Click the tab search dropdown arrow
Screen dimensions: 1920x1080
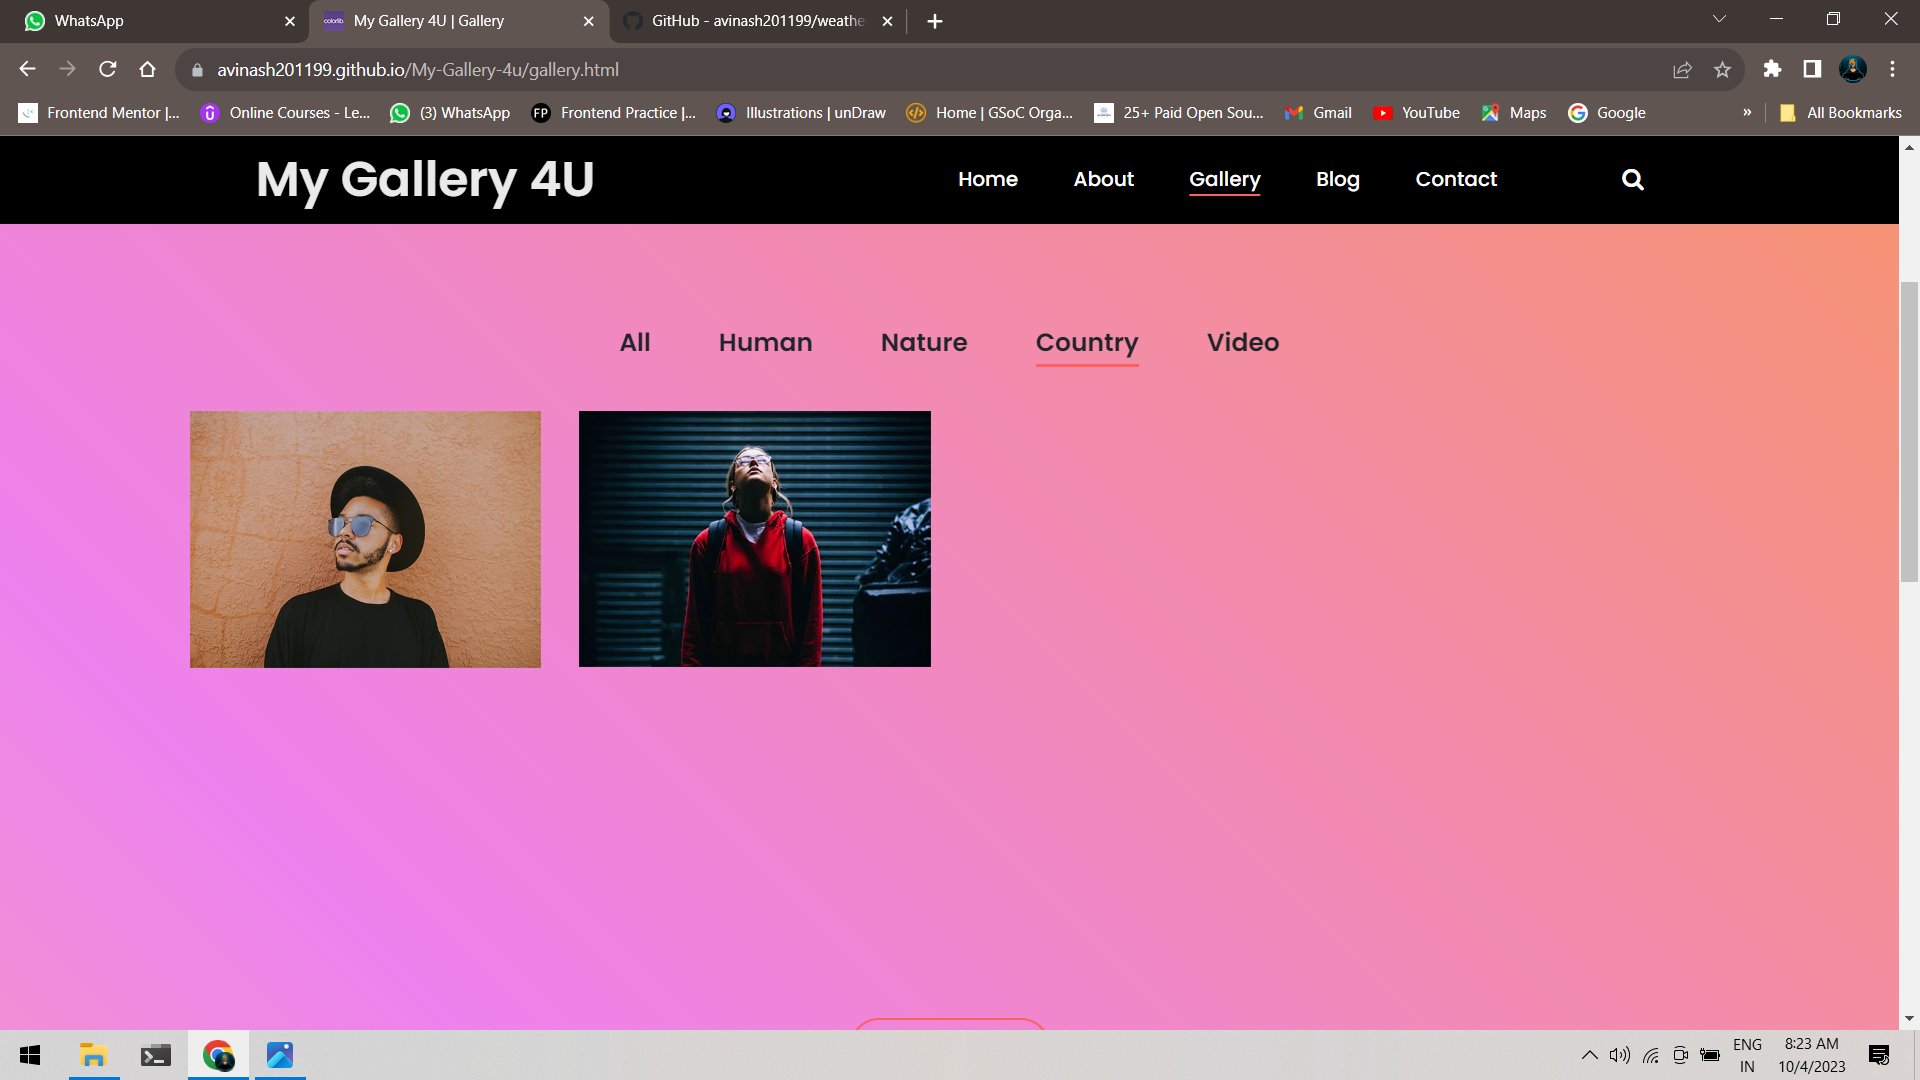coord(1719,18)
